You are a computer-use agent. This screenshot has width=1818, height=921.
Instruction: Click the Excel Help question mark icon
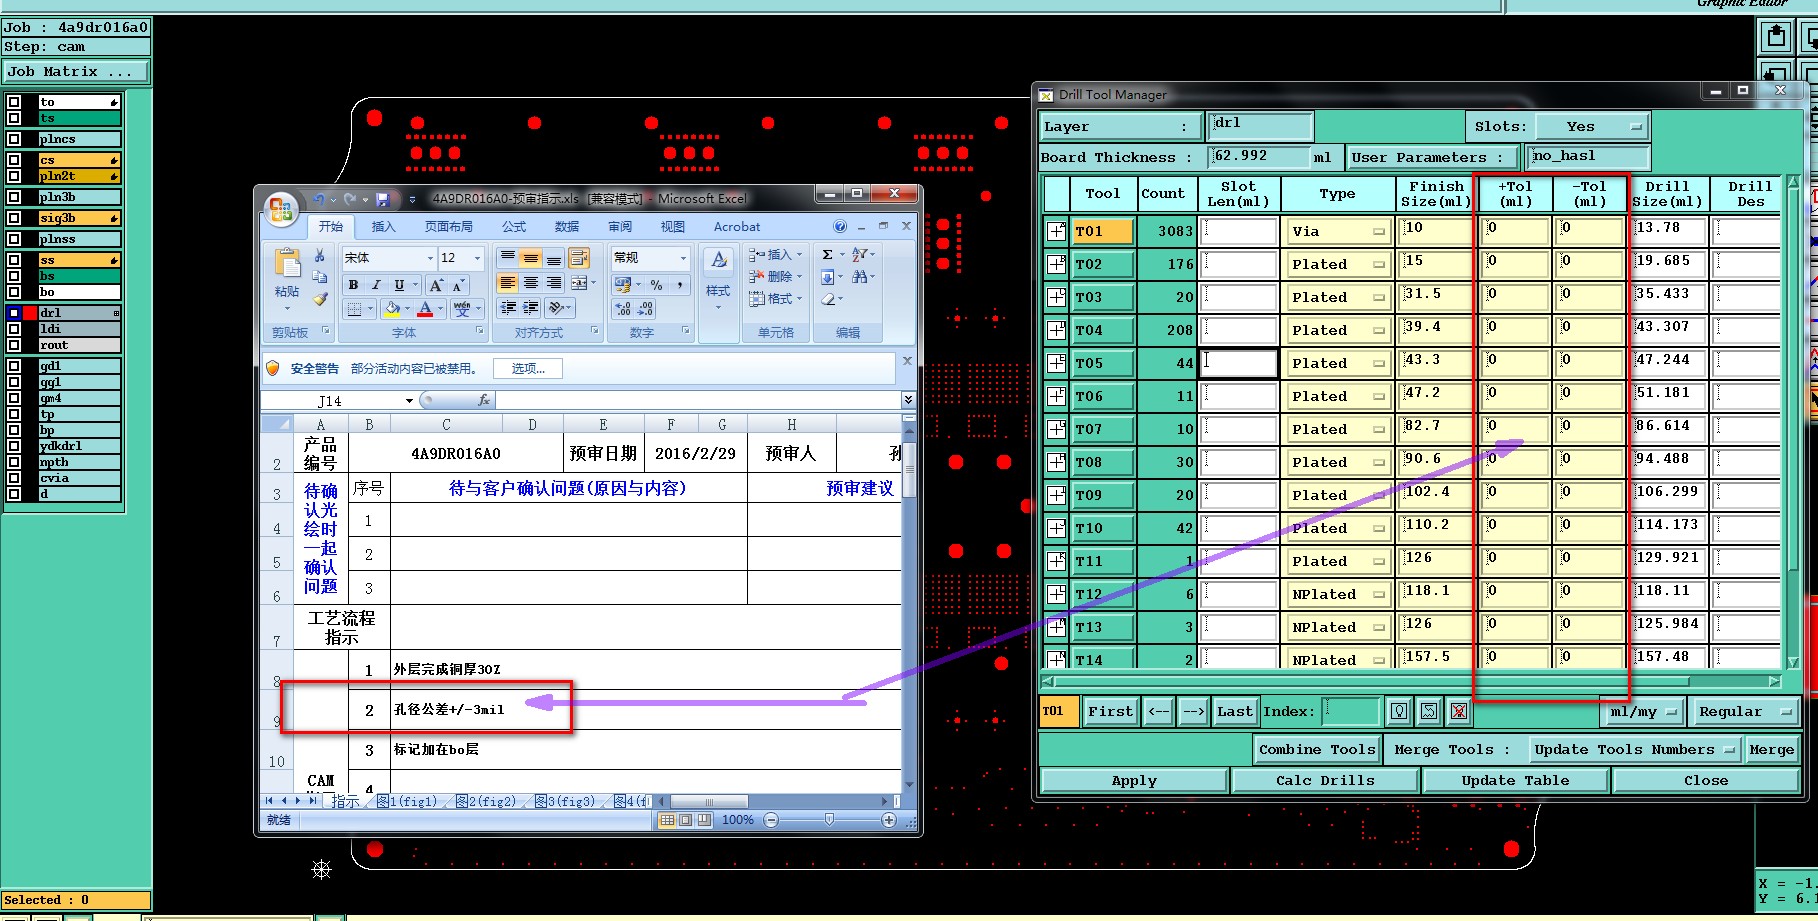[841, 227]
